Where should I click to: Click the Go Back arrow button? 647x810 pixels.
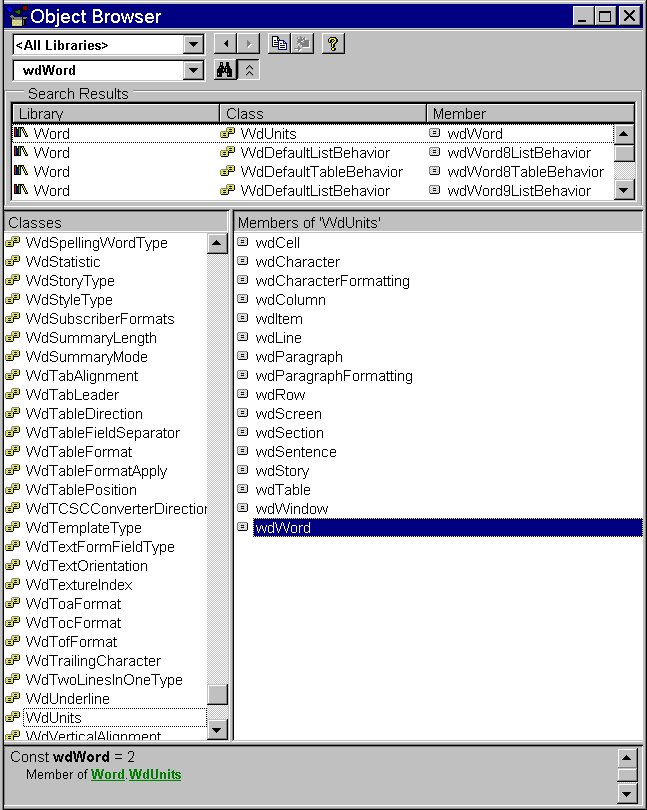(x=225, y=44)
